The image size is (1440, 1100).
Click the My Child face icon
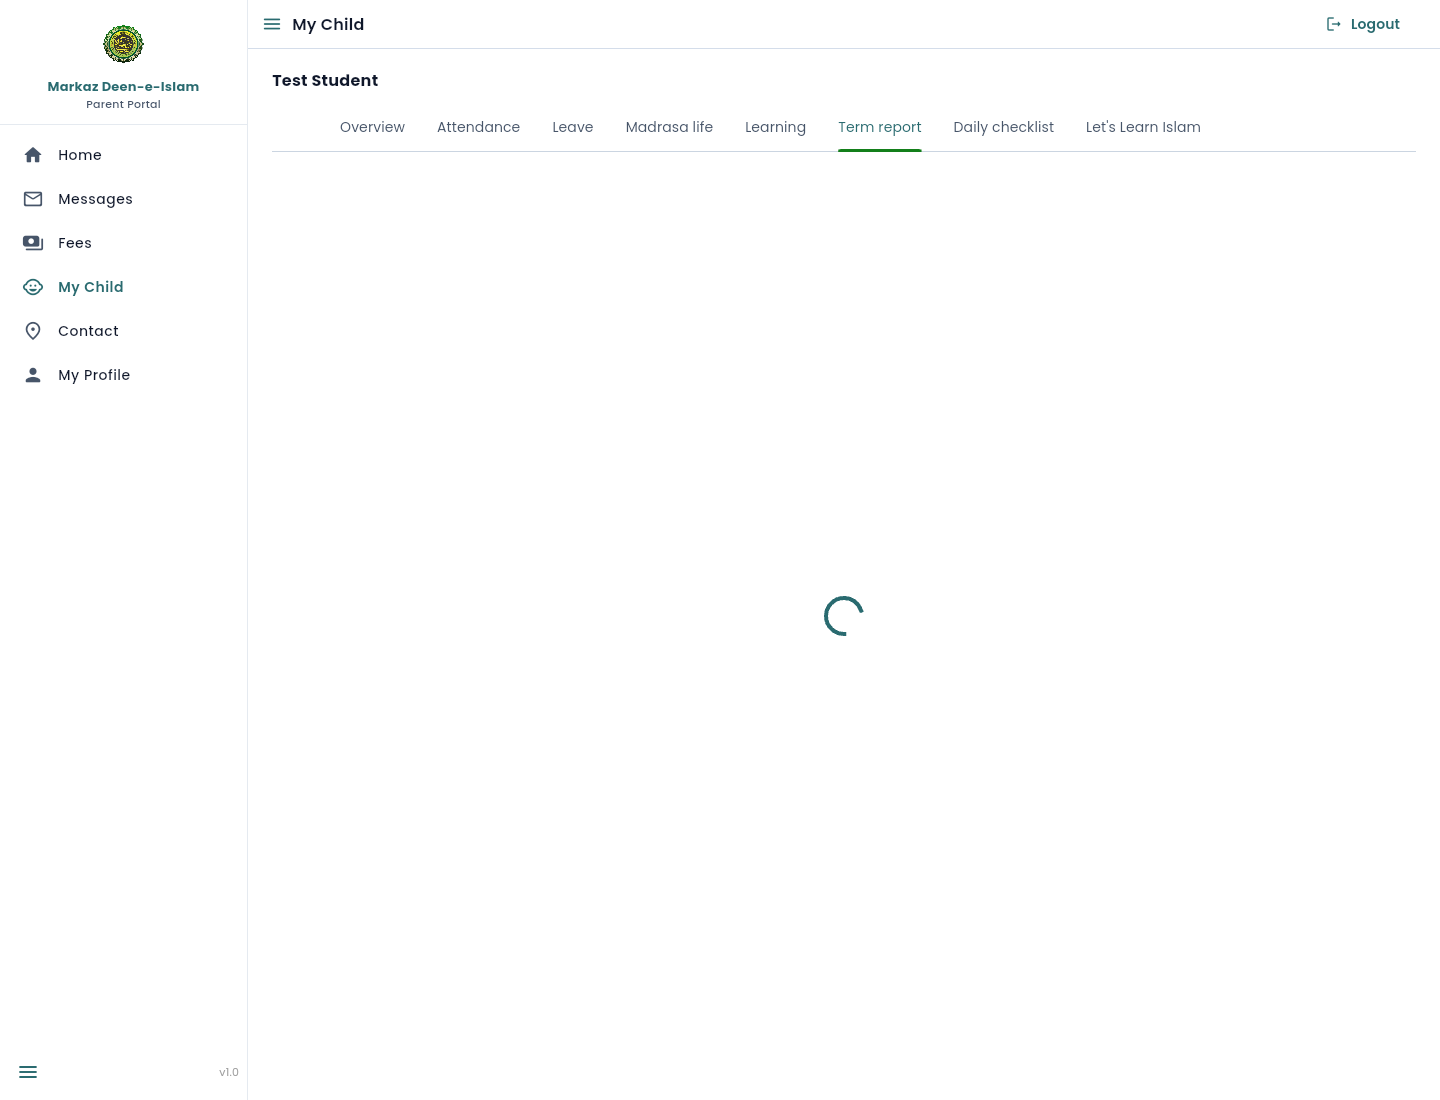coord(33,287)
